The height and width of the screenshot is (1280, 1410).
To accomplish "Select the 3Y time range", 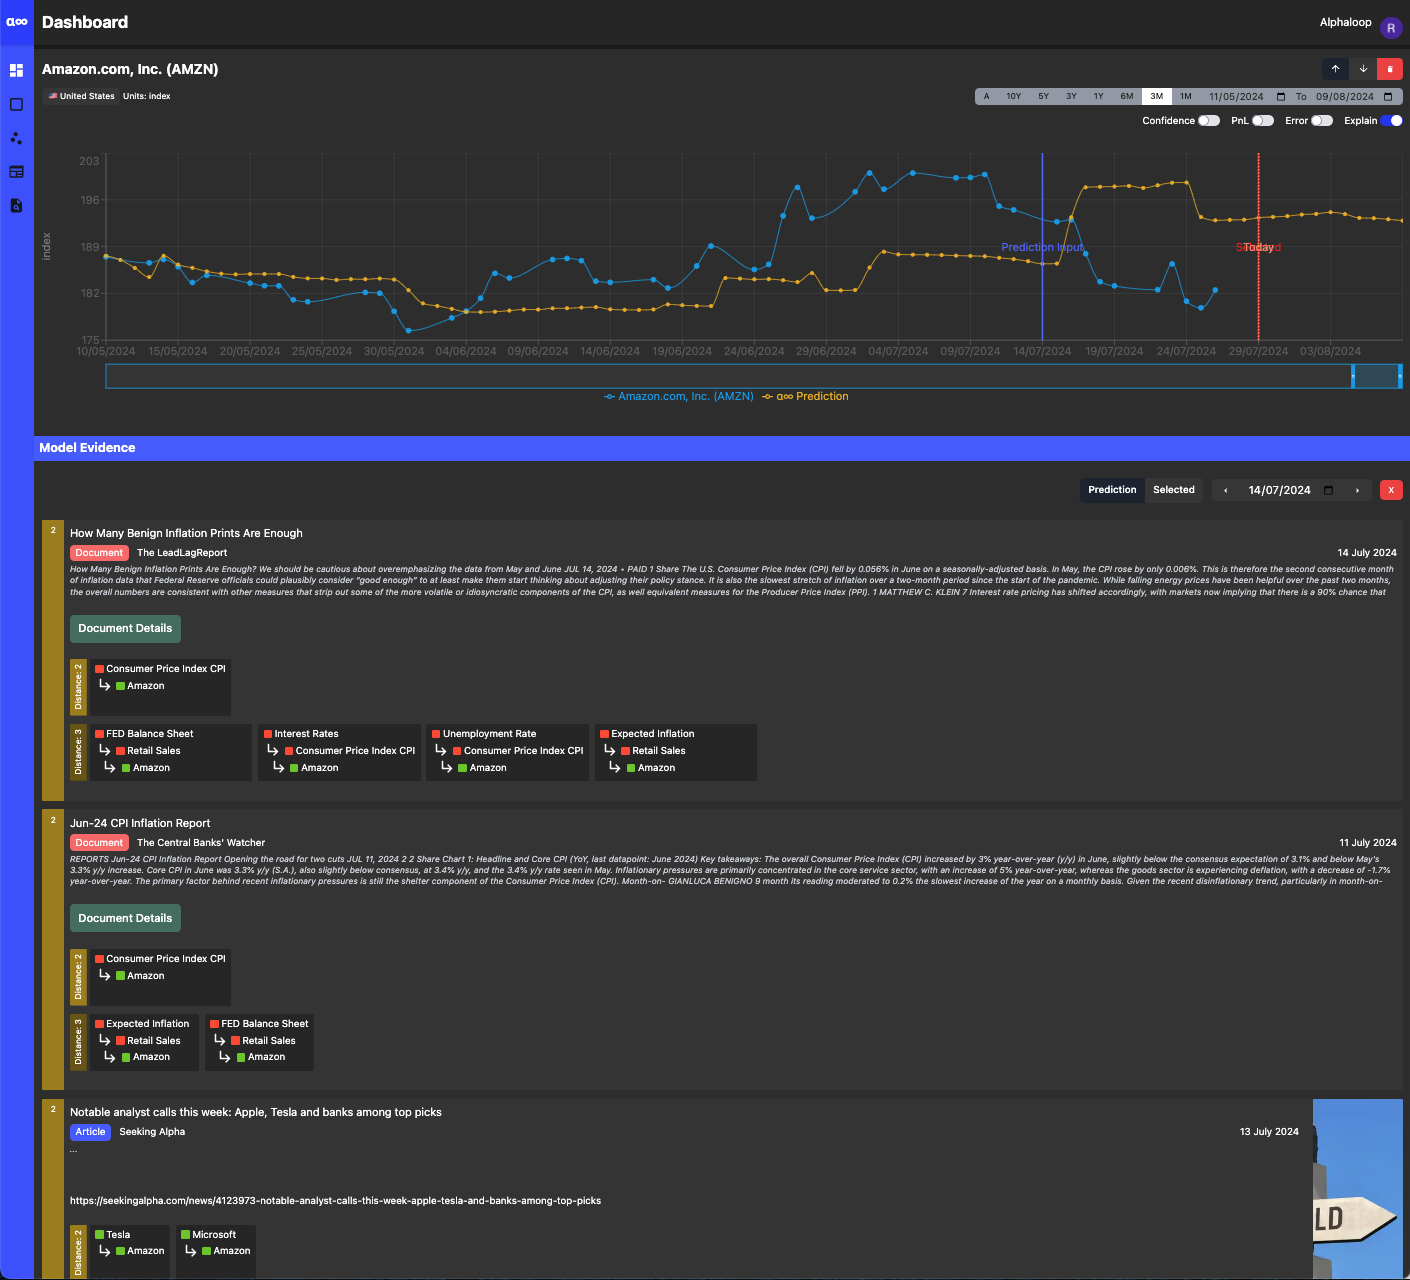I will [x=1071, y=97].
